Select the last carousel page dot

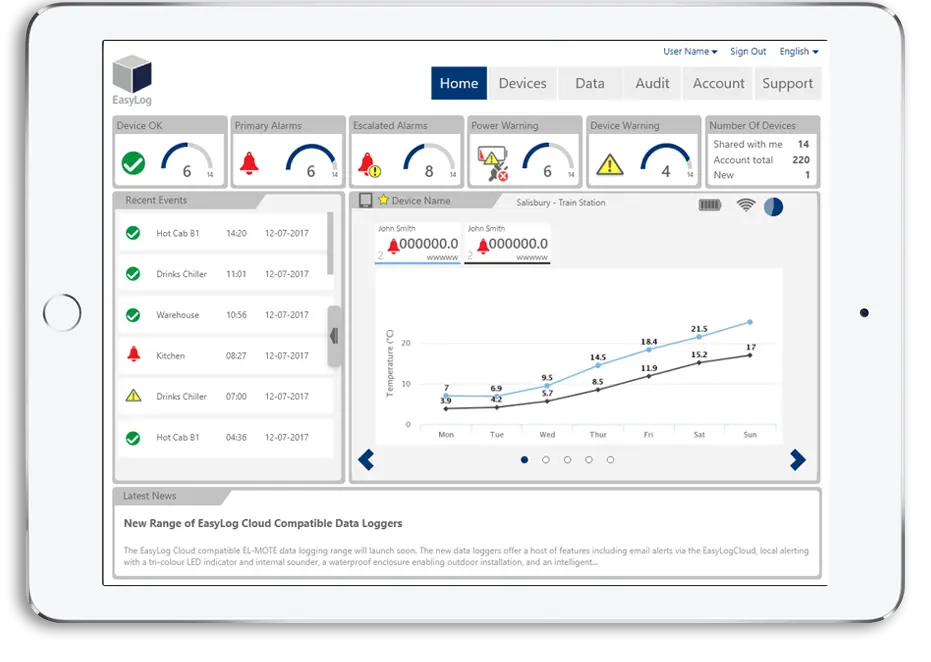click(x=610, y=460)
